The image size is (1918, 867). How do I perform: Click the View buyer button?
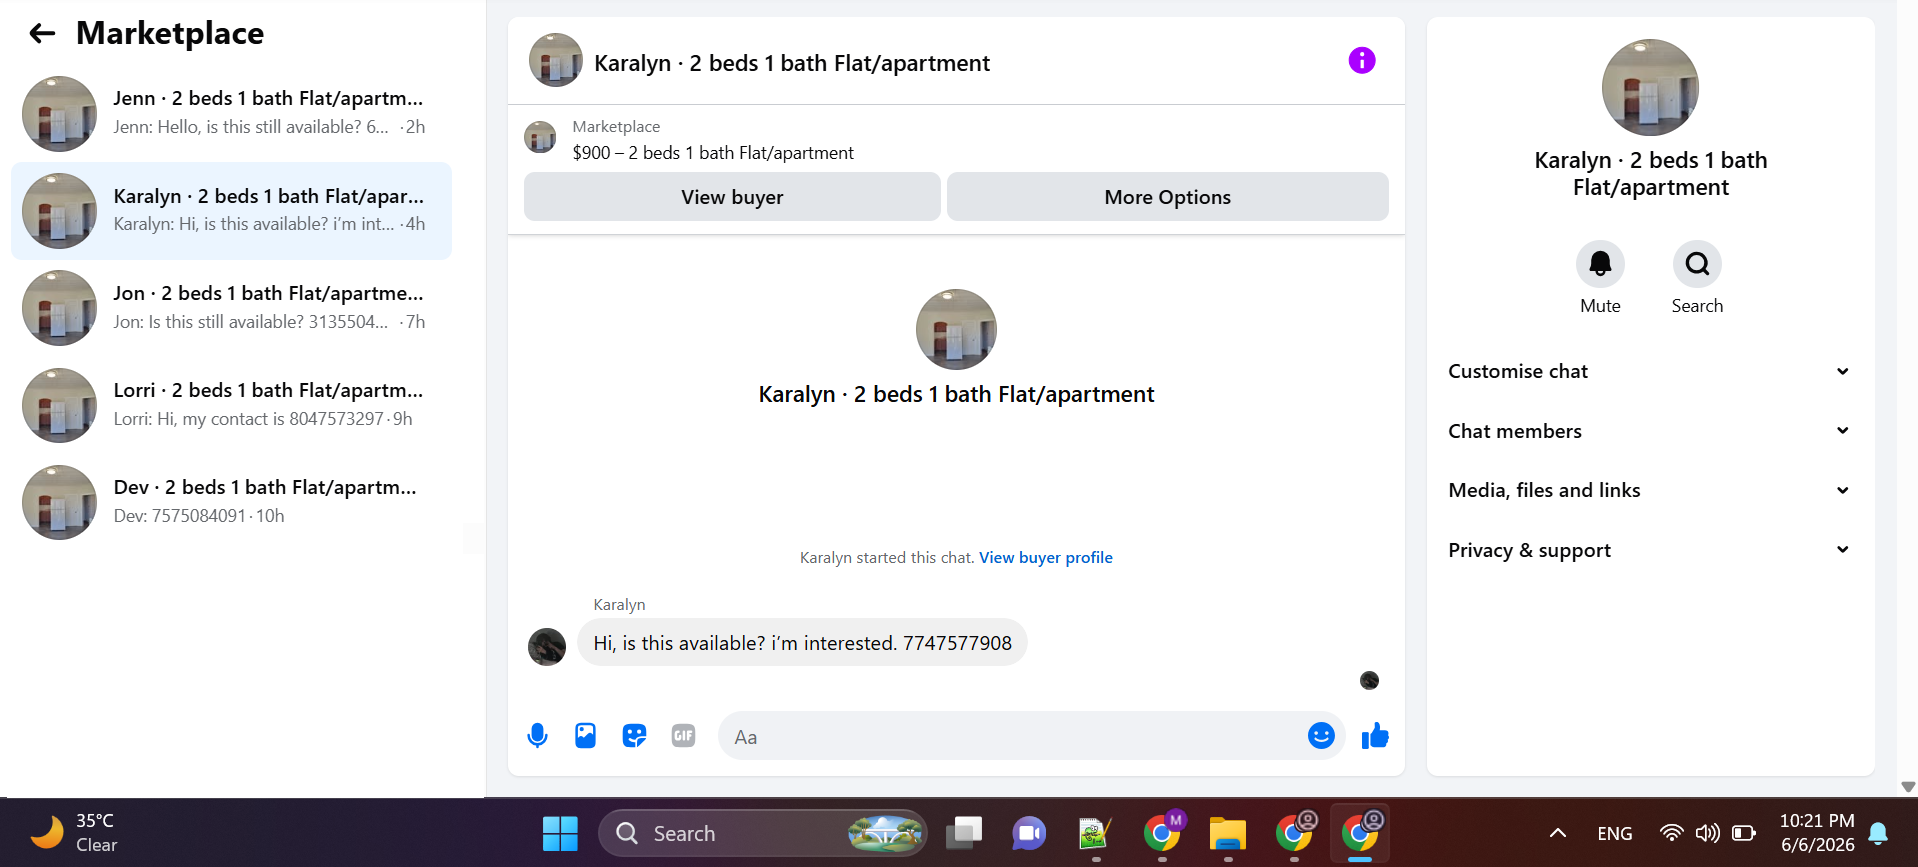pyautogui.click(x=732, y=197)
